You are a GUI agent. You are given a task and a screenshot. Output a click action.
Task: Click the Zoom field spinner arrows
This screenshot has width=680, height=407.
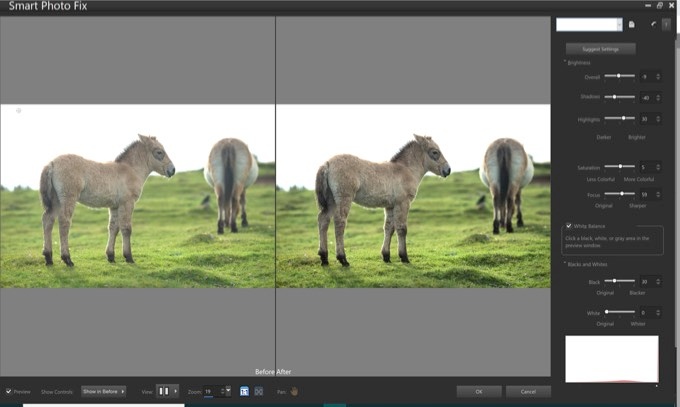click(x=222, y=391)
